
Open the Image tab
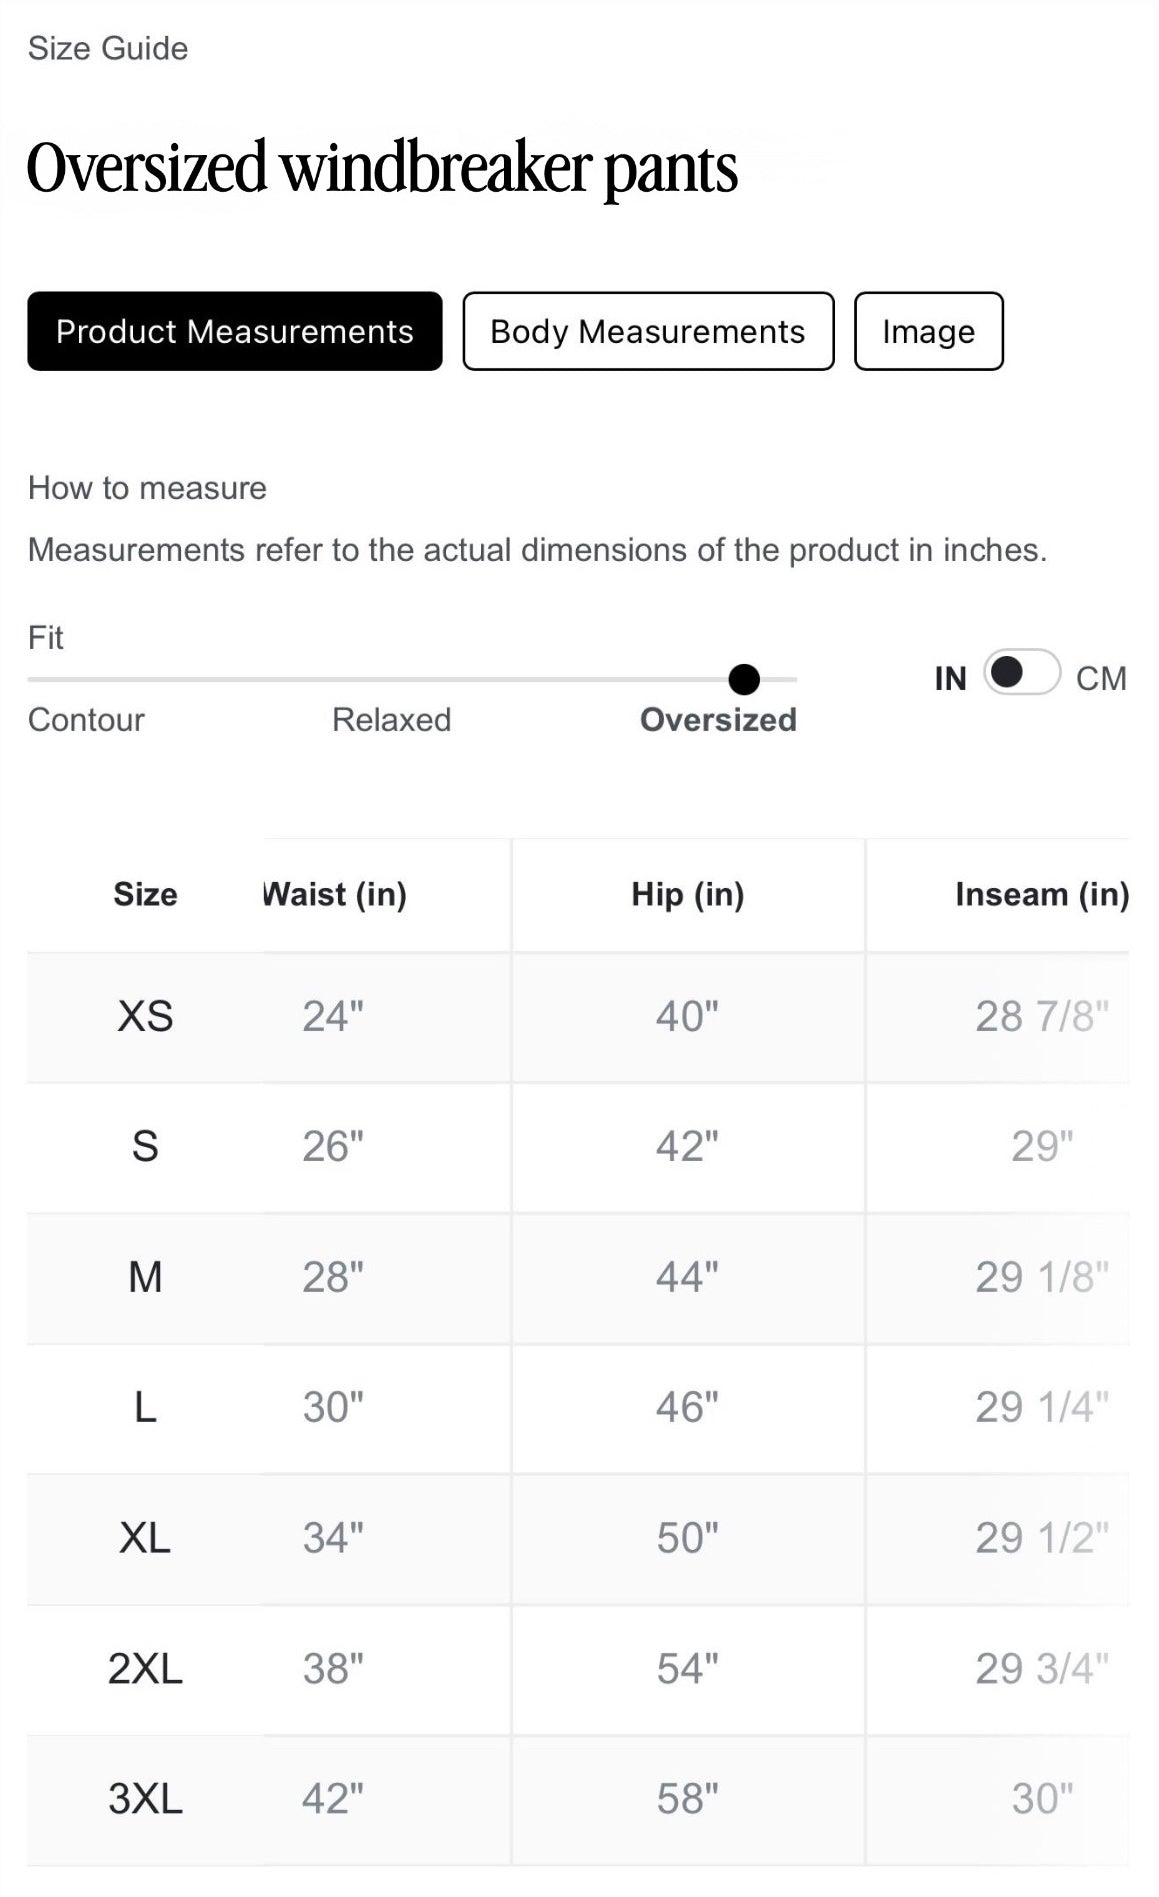[928, 331]
